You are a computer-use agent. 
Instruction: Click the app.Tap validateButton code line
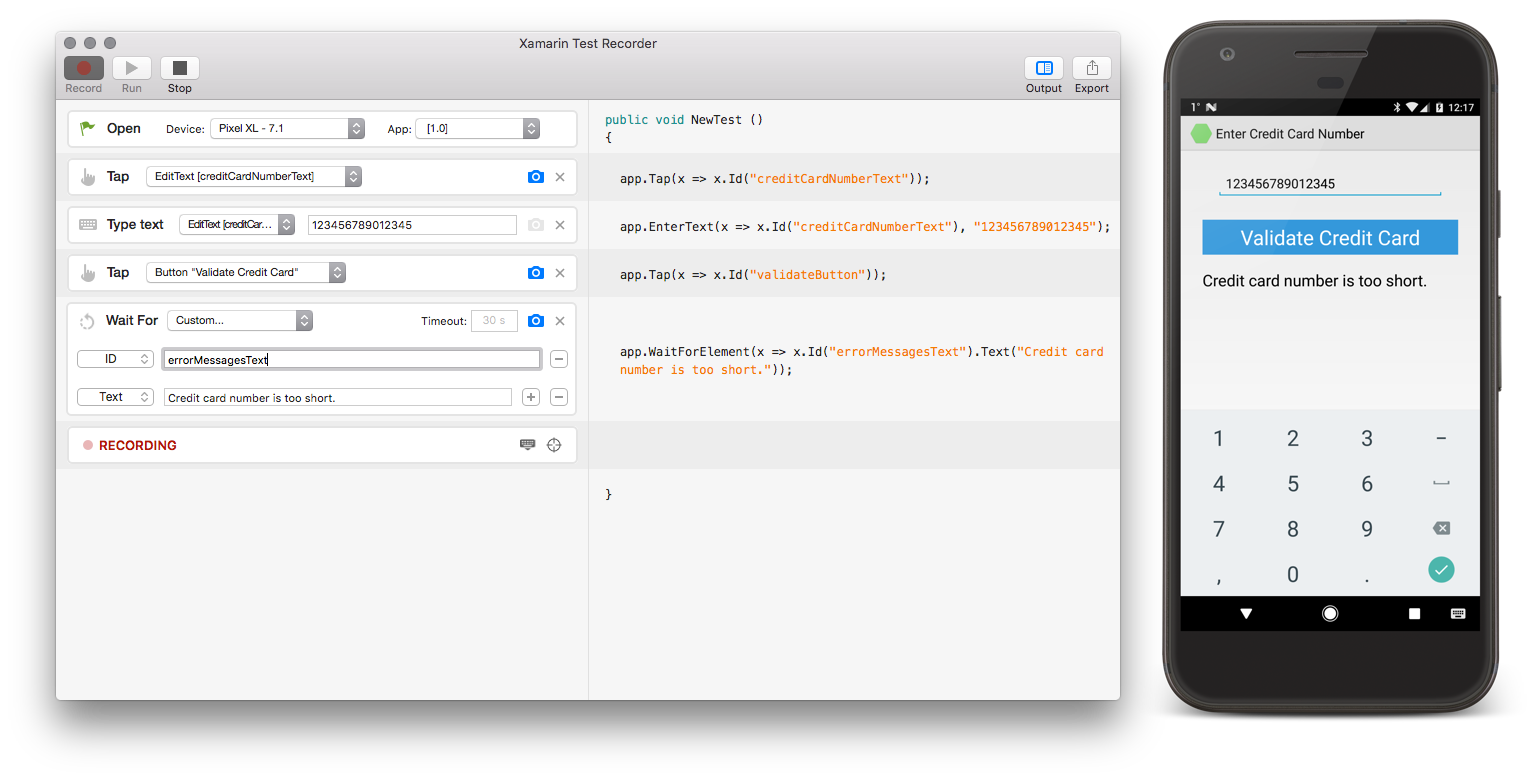753,275
